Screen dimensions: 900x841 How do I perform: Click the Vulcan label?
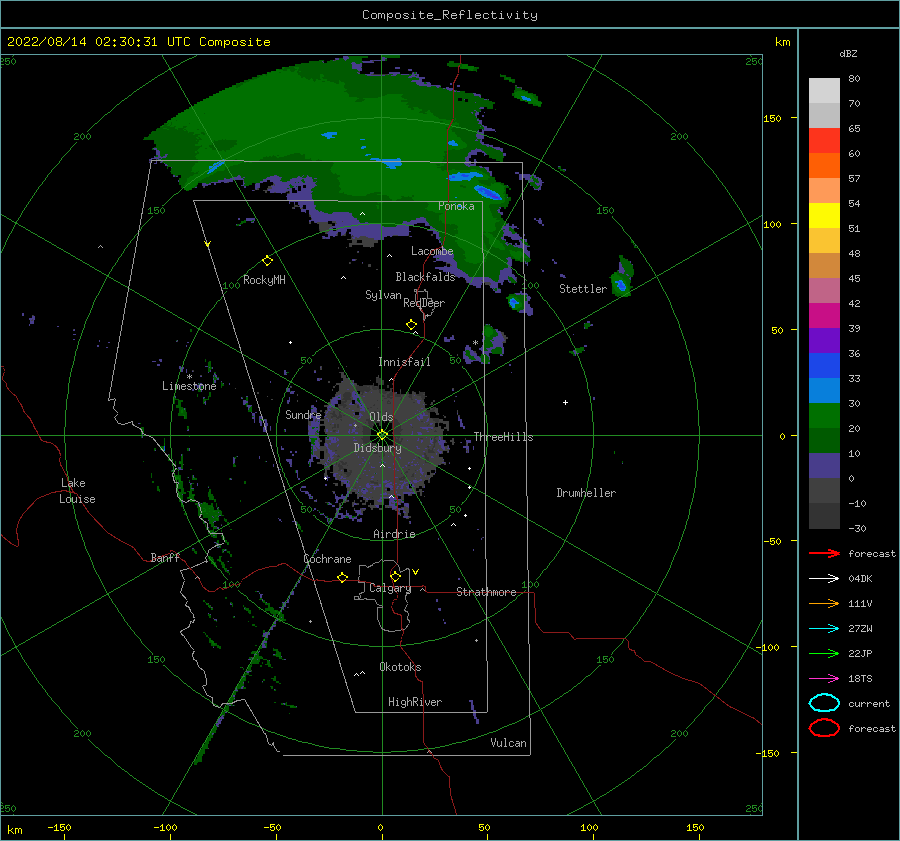pos(509,743)
